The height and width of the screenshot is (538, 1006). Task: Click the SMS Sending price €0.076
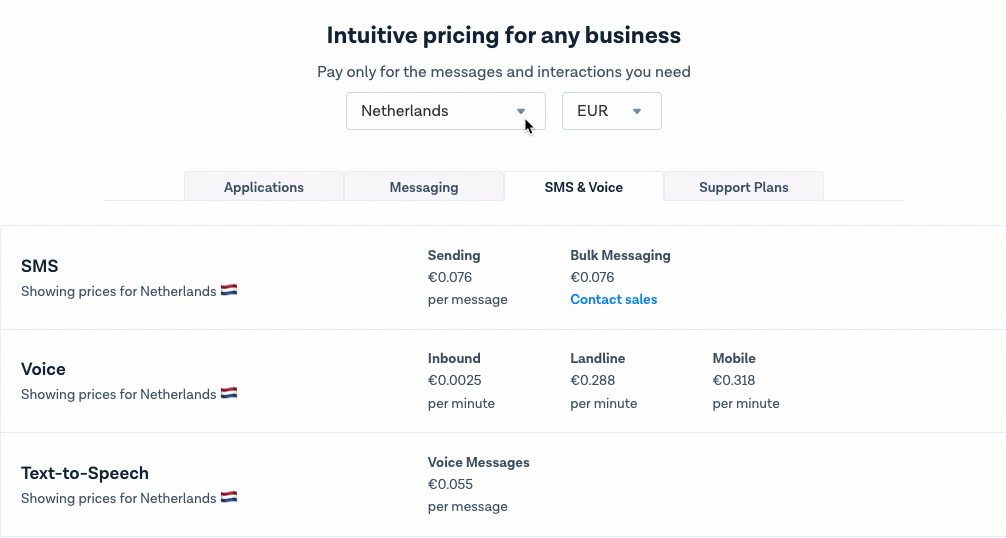(x=450, y=277)
